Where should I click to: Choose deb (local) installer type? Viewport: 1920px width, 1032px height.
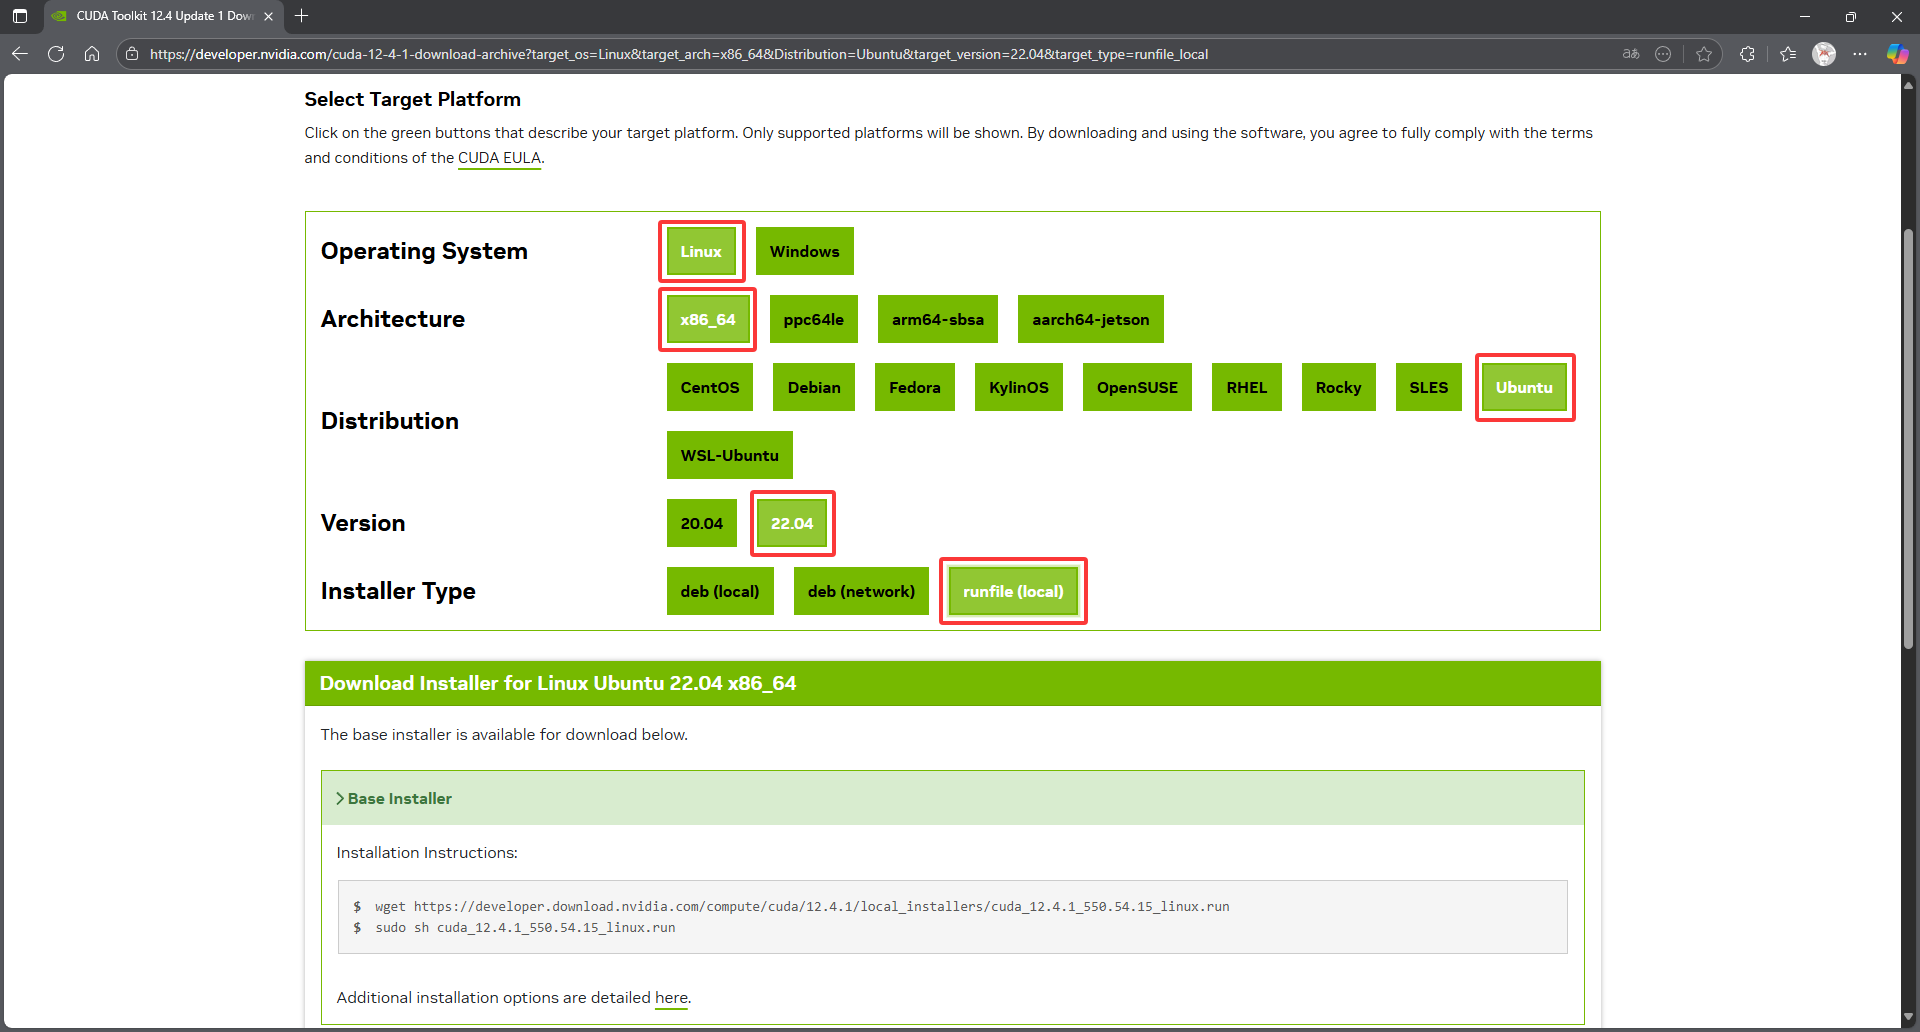pos(720,591)
